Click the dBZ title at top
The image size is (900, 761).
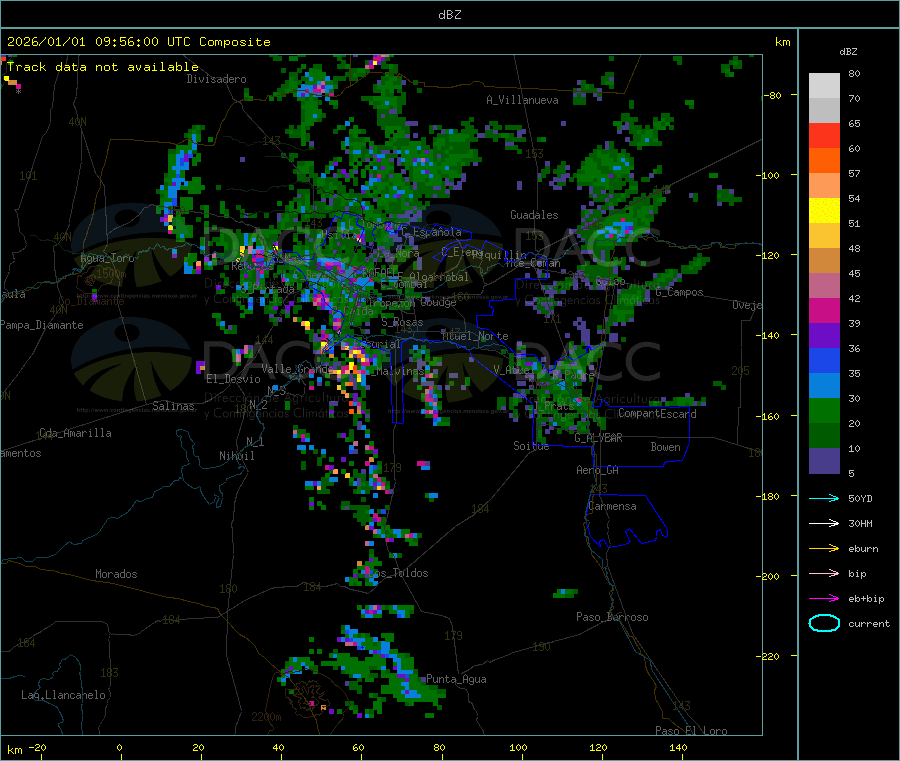pyautogui.click(x=449, y=15)
